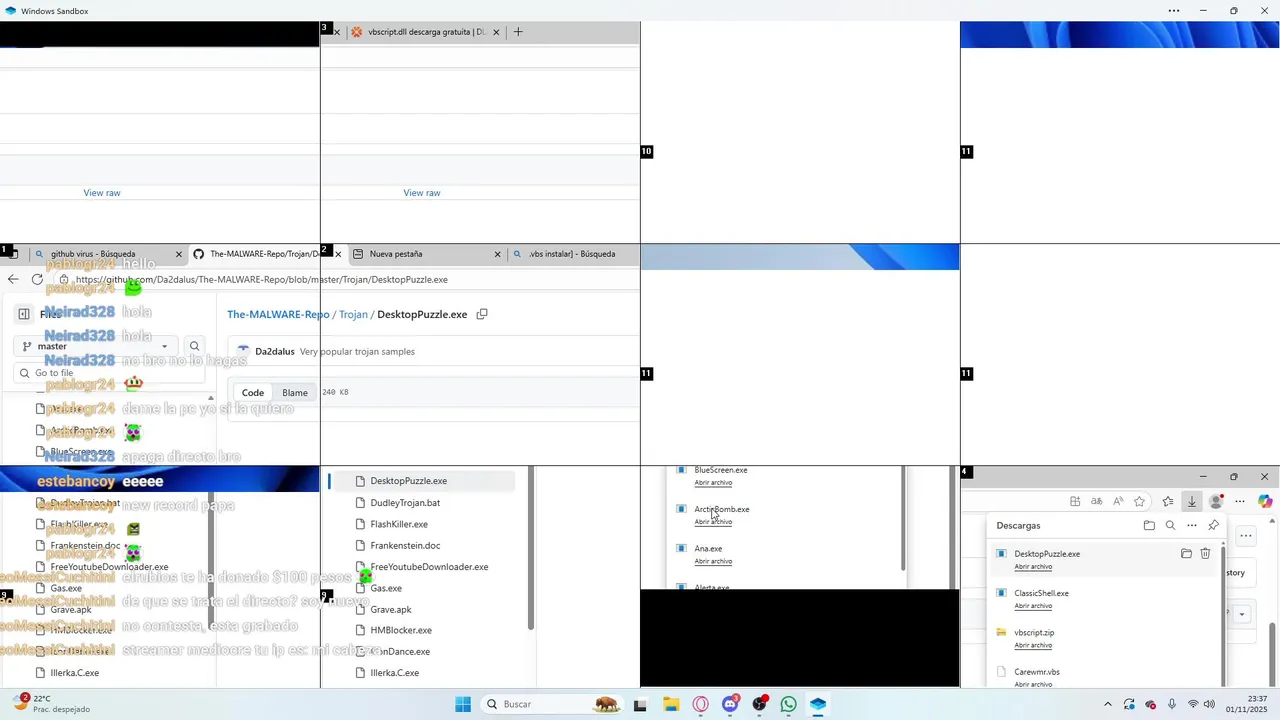
Task: Click the read aloud icon
Action: click(x=1118, y=502)
